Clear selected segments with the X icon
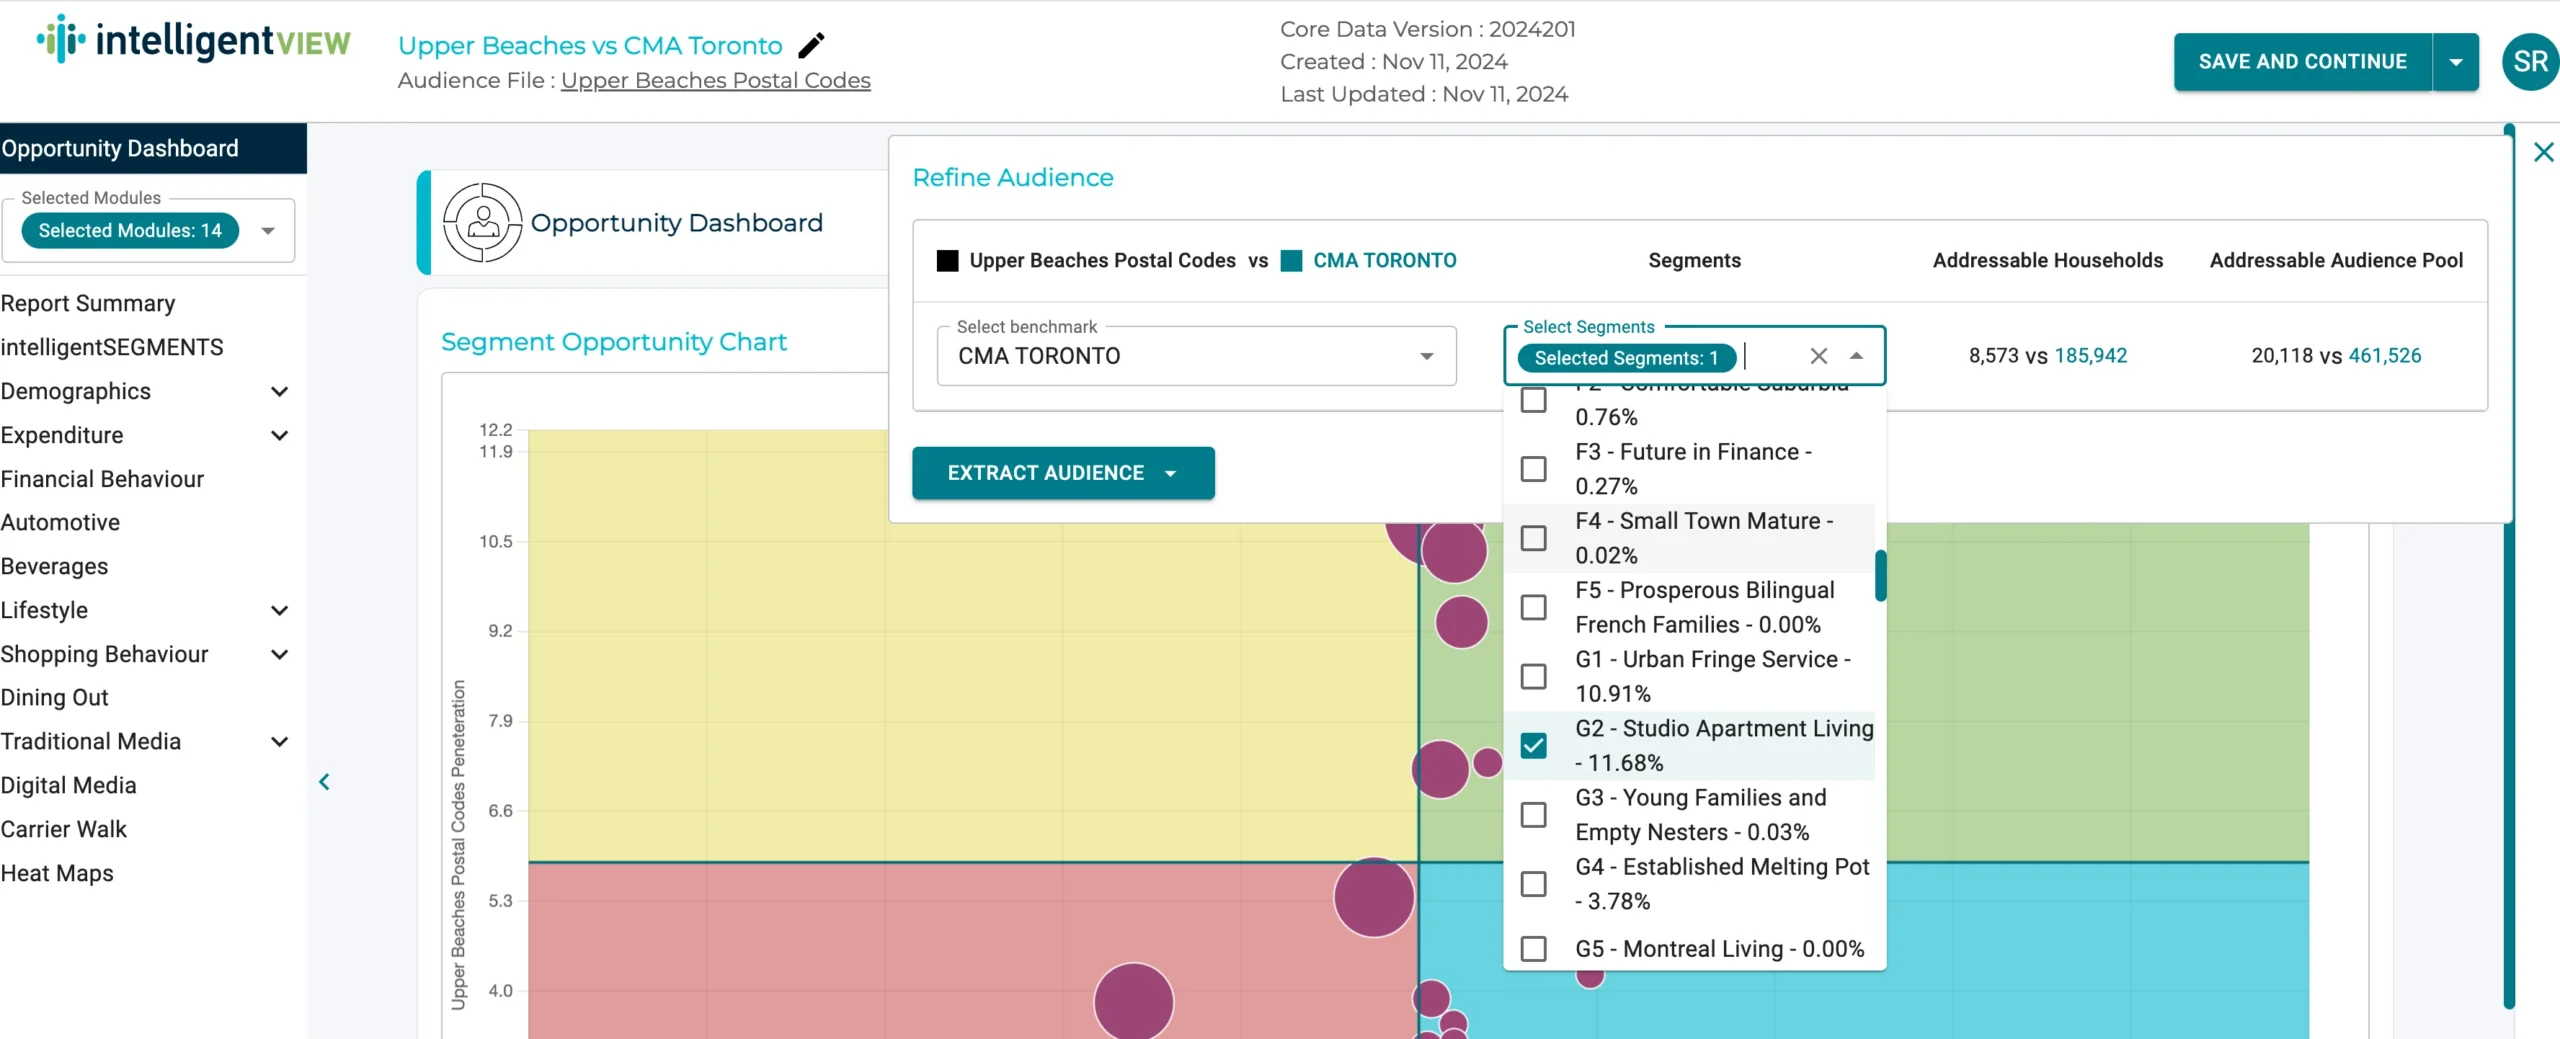The image size is (2560, 1039). [1818, 356]
